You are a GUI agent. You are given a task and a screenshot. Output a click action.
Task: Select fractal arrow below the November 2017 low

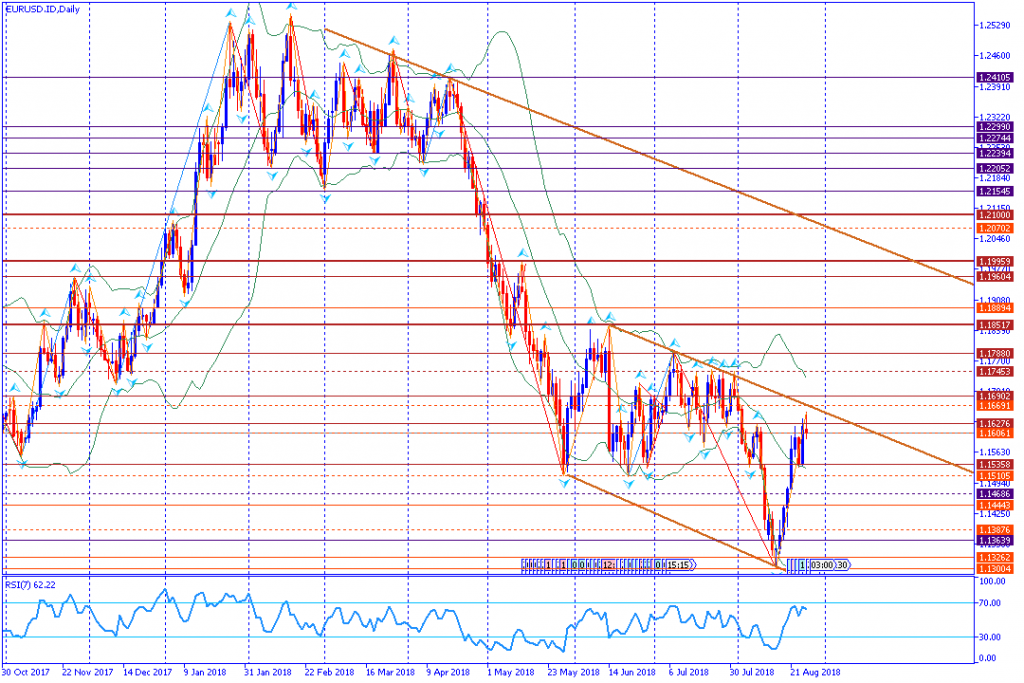(x=22, y=463)
